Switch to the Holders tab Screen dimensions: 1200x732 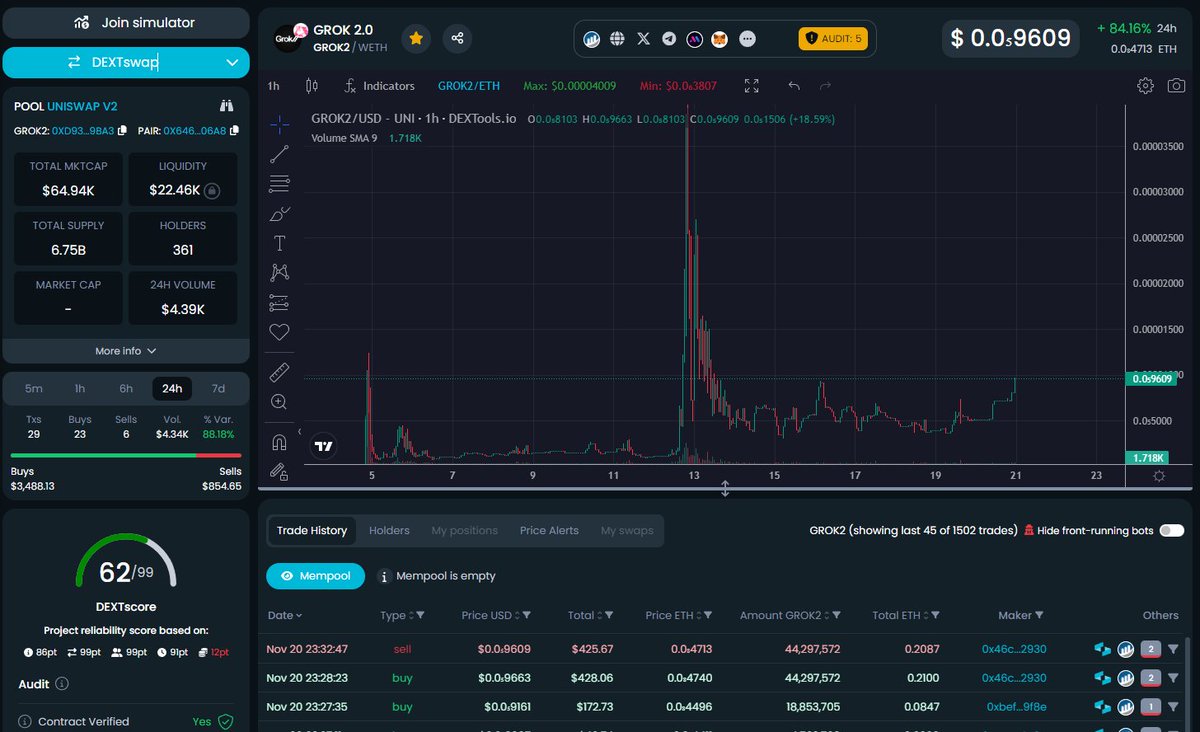389,530
